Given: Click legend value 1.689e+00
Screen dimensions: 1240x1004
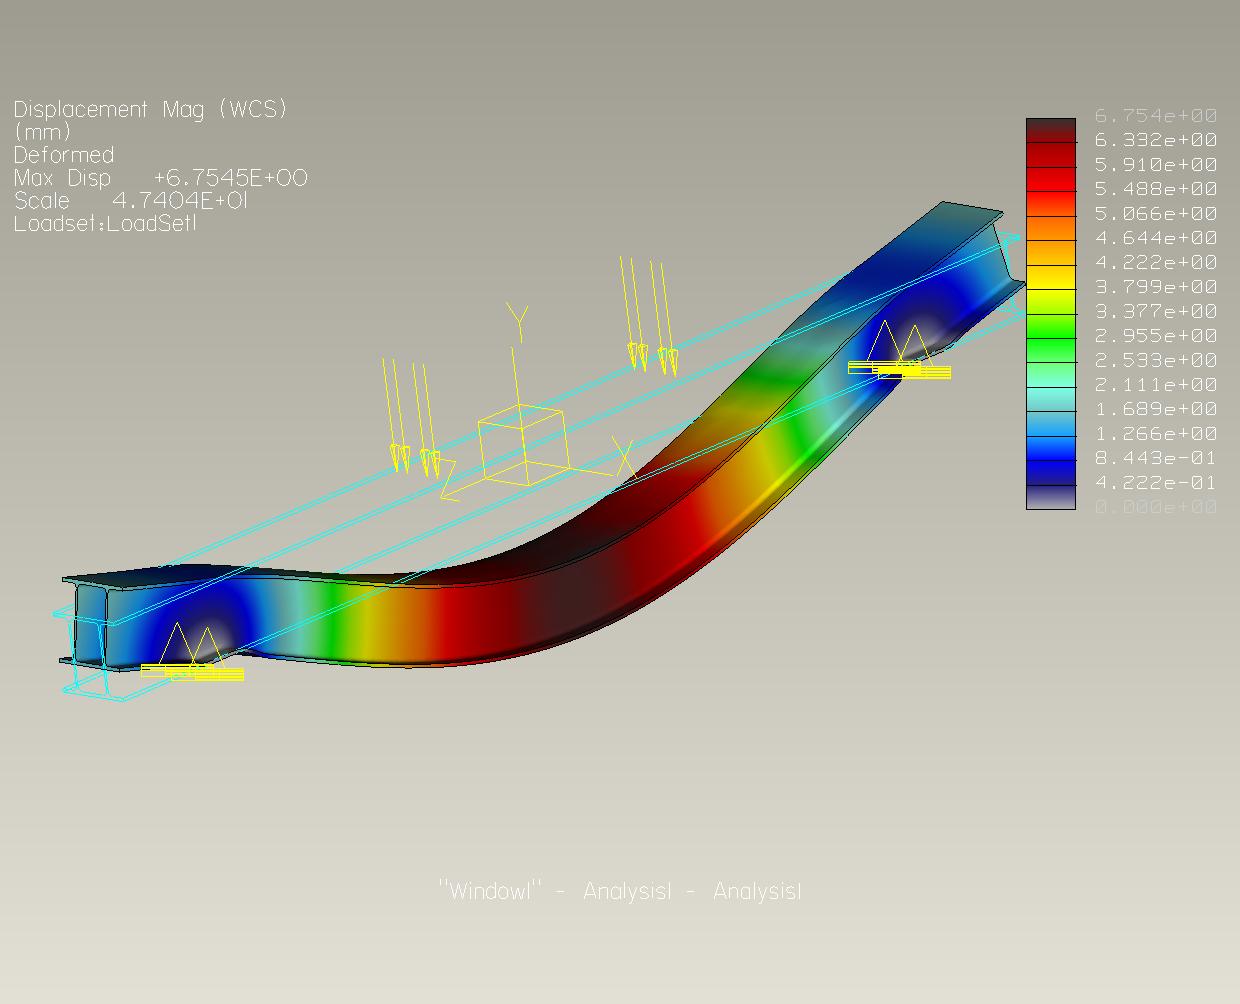Looking at the screenshot, I should coord(1156,409).
